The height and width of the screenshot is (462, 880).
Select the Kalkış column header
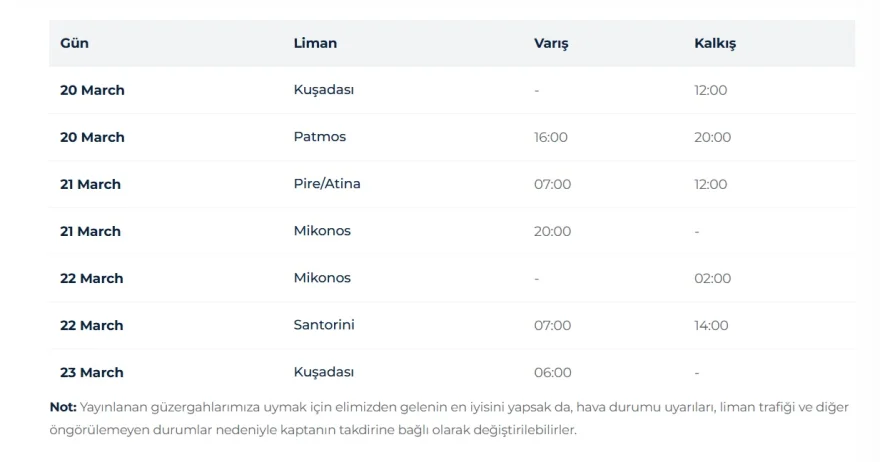pyautogui.click(x=715, y=43)
